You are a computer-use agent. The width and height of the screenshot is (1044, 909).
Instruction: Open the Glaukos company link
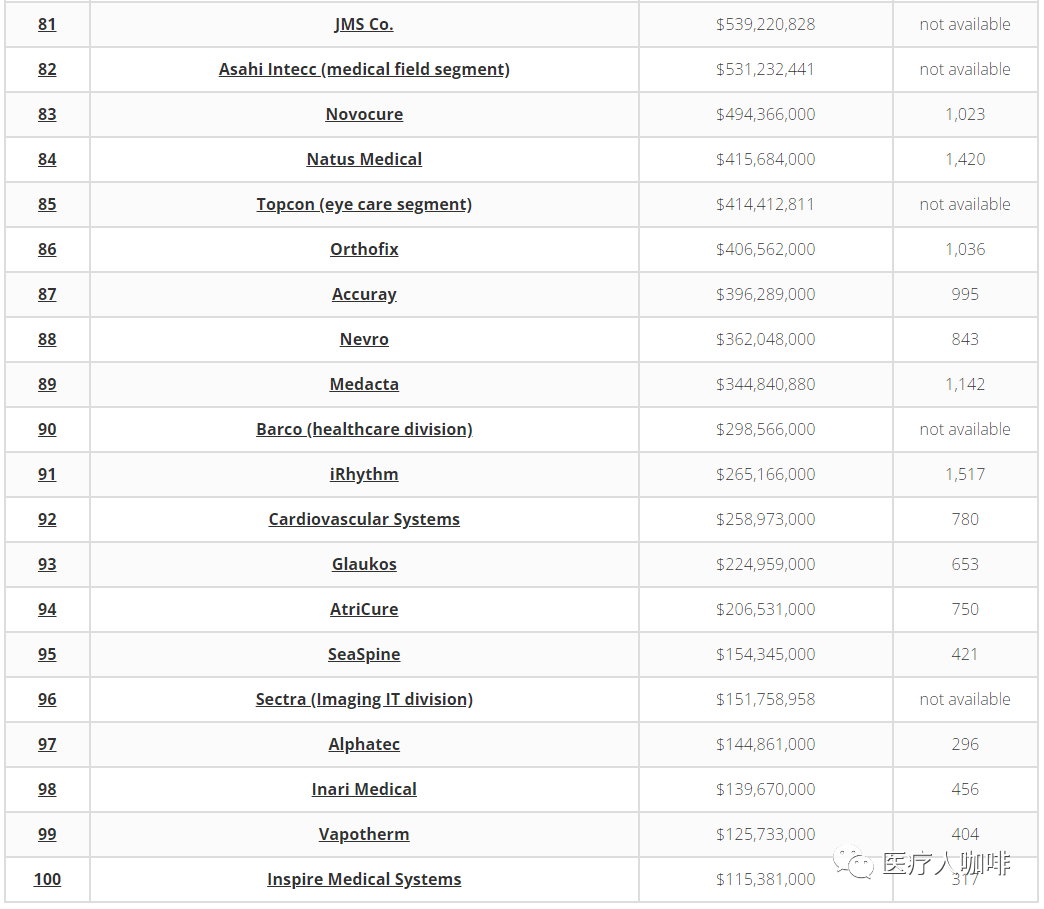coord(364,564)
